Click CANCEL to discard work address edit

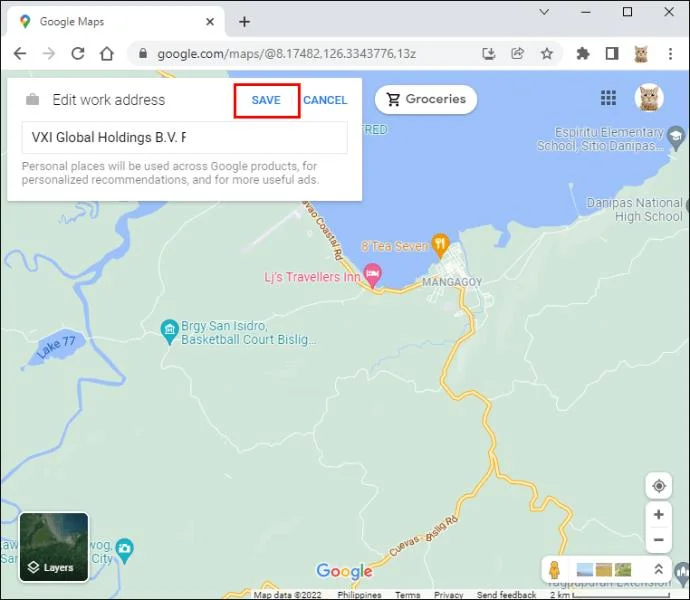coord(325,100)
